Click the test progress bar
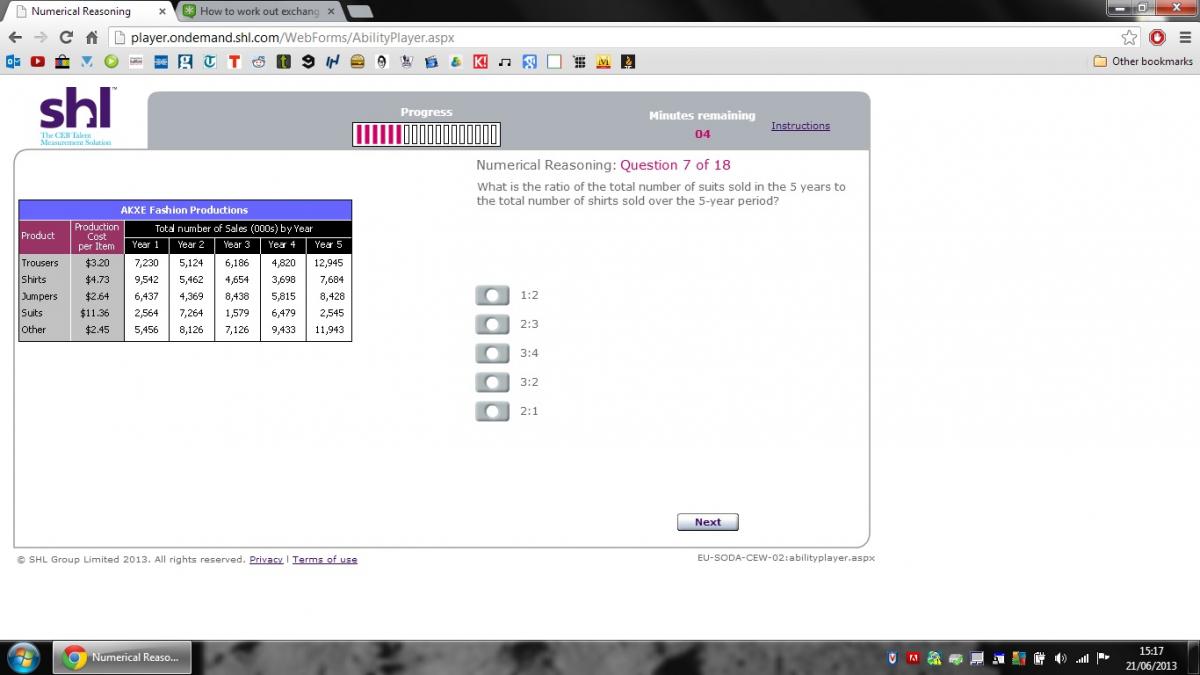 click(x=426, y=134)
